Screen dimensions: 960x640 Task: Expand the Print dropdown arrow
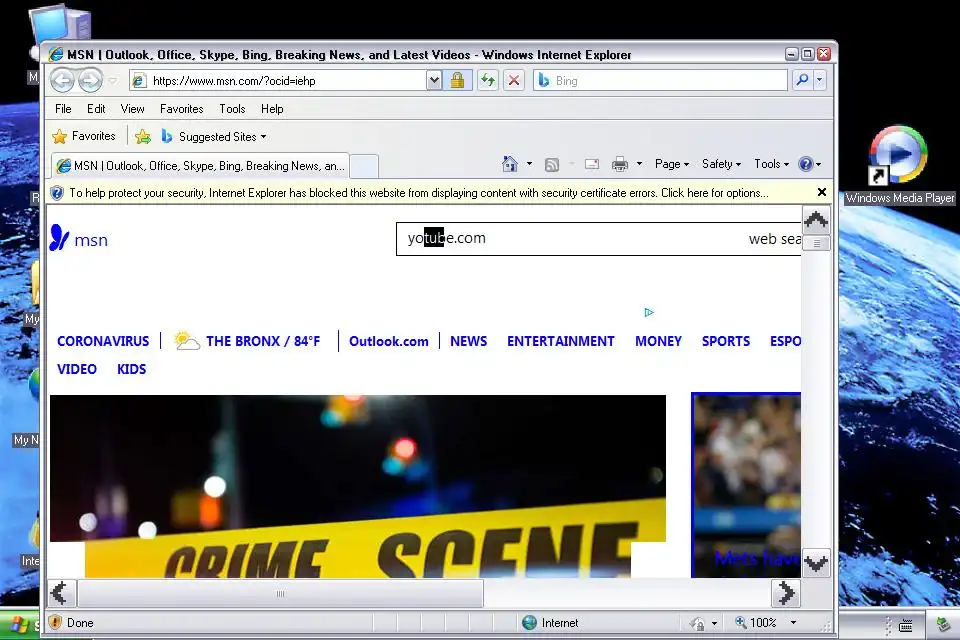pyautogui.click(x=639, y=164)
